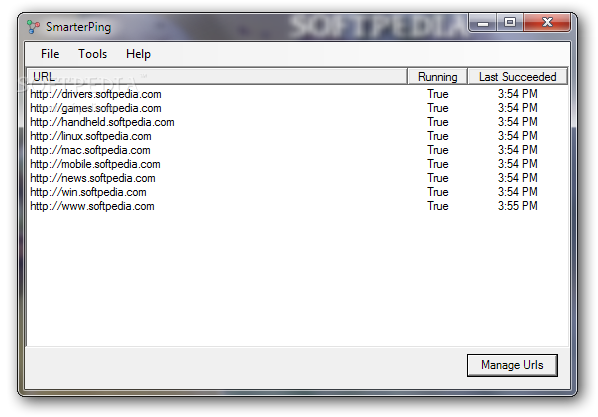598x417 pixels.
Task: Click the True value for games.softpedia.com
Action: 437,108
